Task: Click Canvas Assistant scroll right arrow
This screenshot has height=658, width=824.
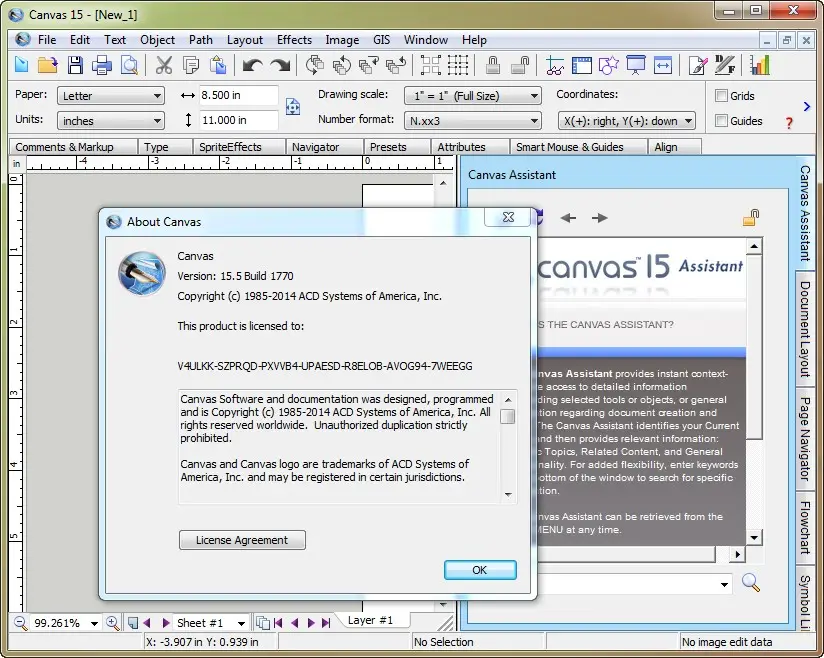Action: click(x=738, y=554)
